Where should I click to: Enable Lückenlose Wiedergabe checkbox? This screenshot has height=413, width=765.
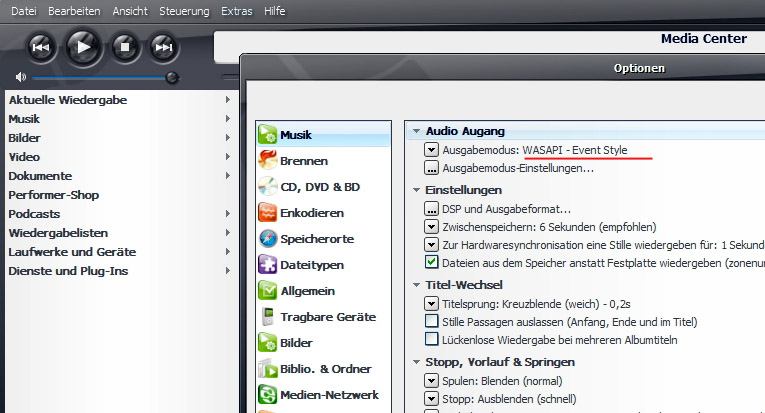click(431, 339)
